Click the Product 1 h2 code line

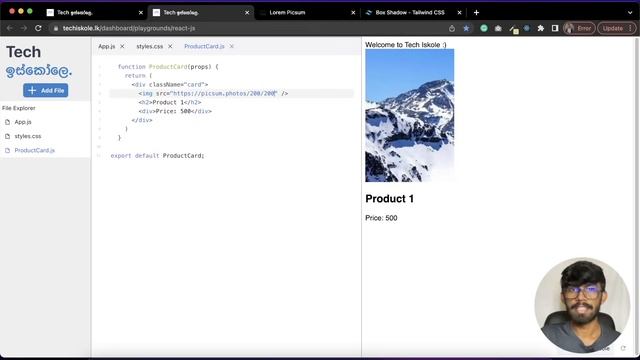click(x=170, y=102)
